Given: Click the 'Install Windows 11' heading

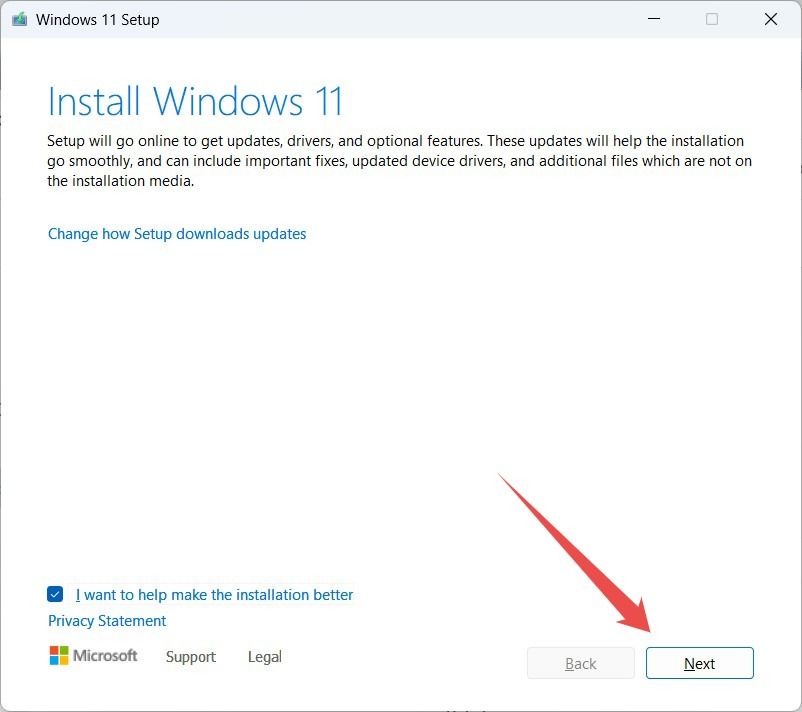Looking at the screenshot, I should pyautogui.click(x=195, y=101).
